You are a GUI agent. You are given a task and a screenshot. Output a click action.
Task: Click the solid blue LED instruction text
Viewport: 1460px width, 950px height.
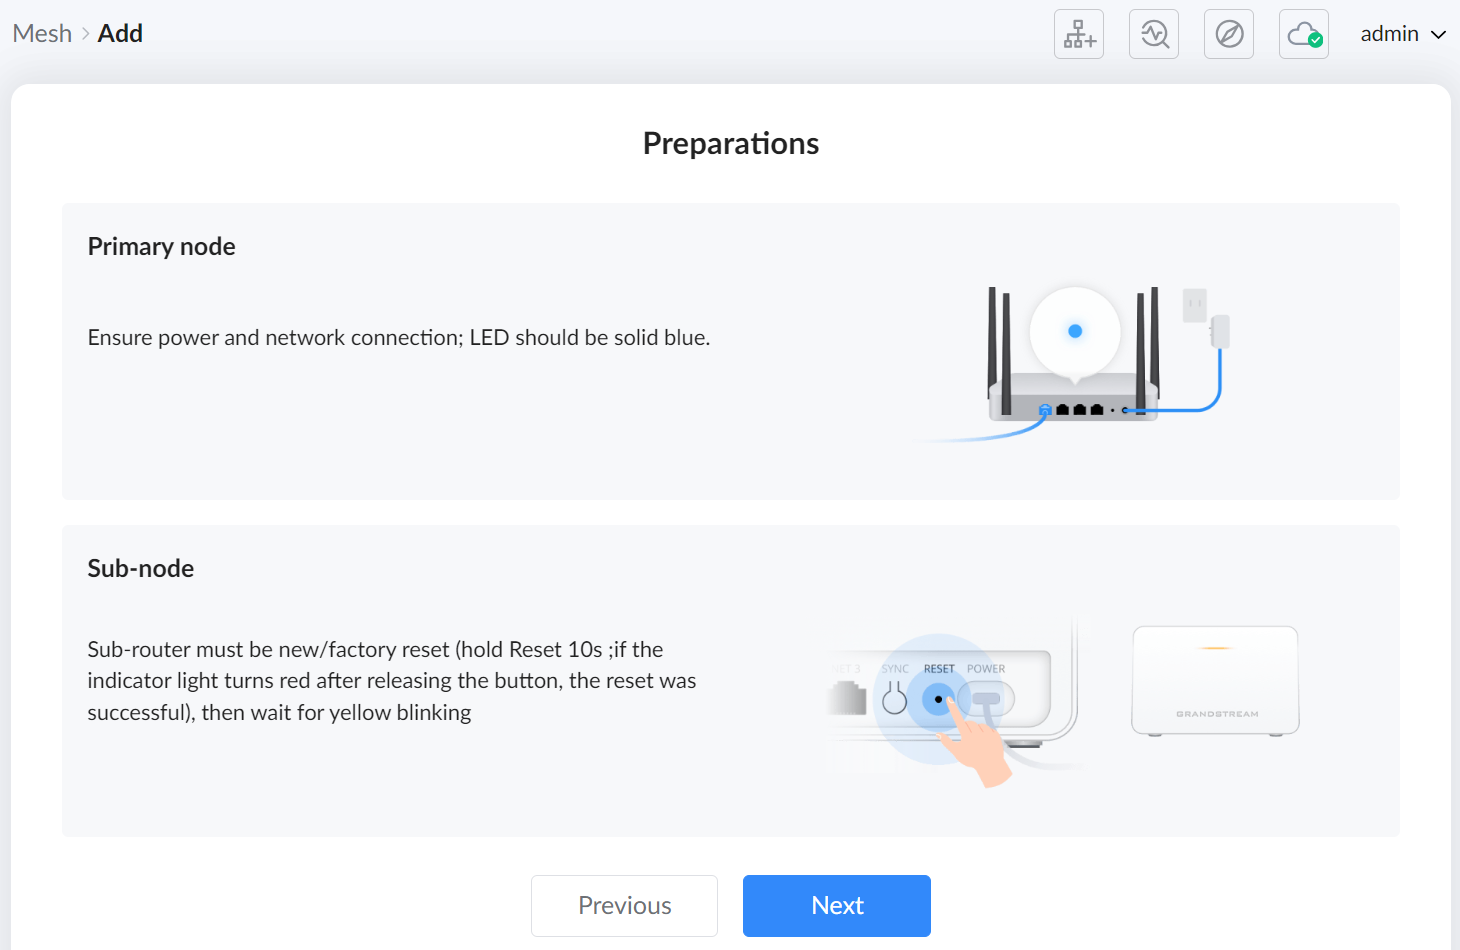(399, 338)
